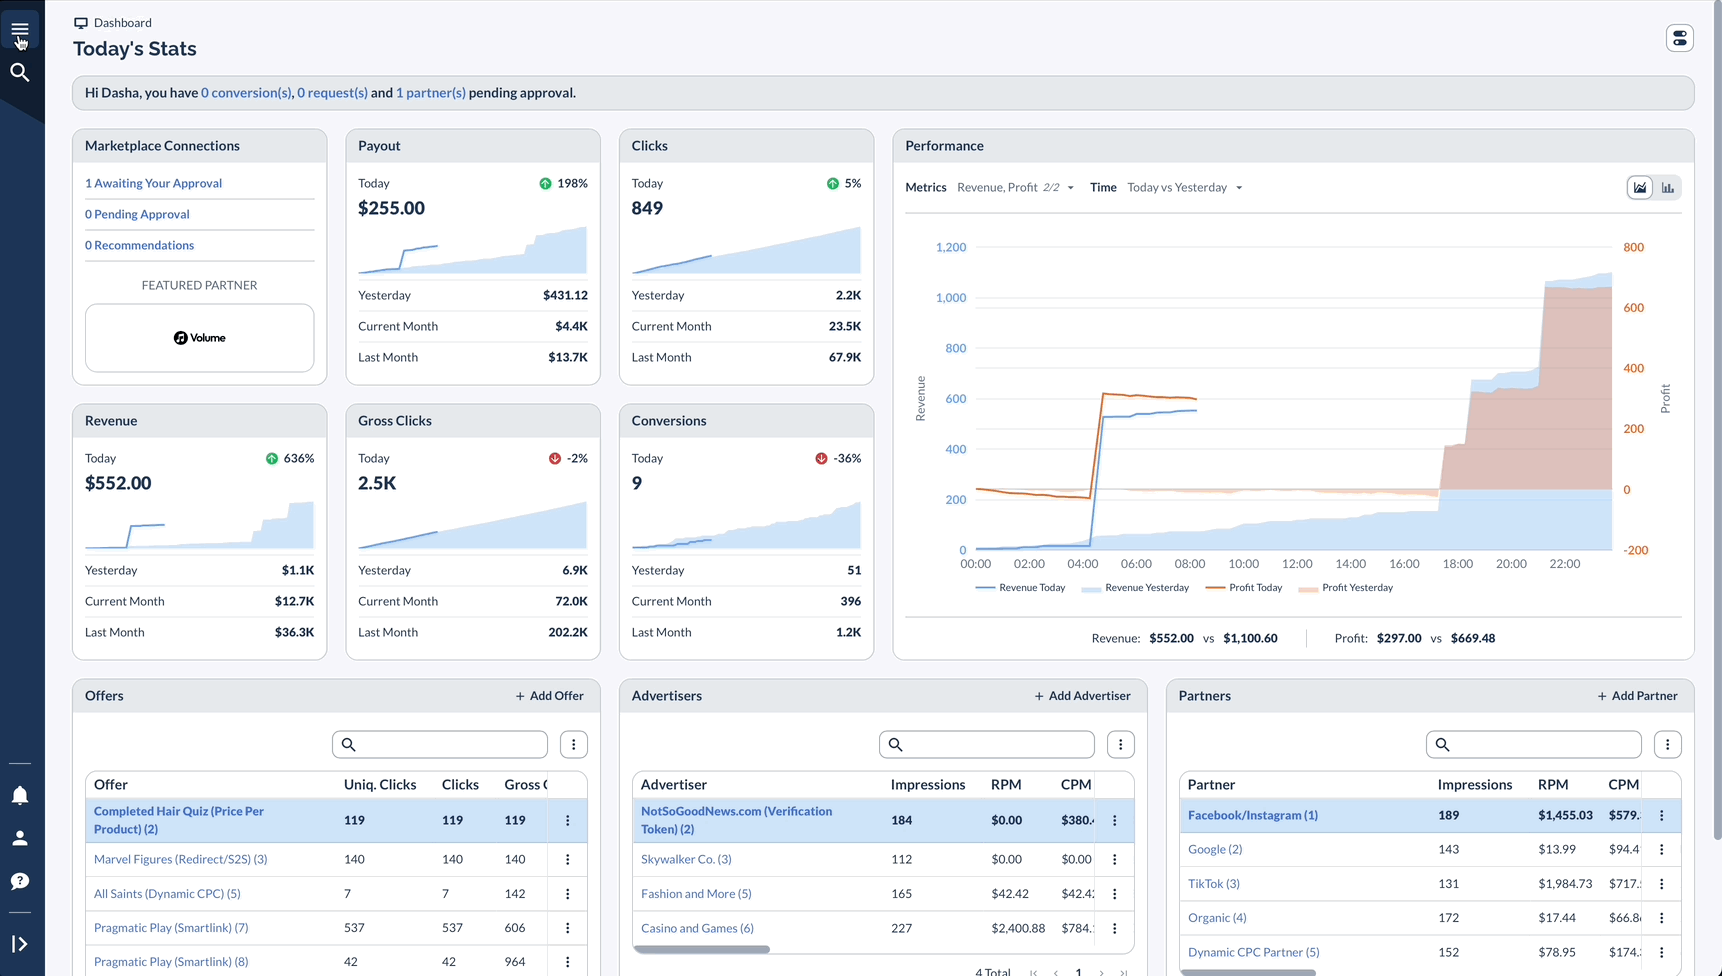Image resolution: width=1722 pixels, height=976 pixels.
Task: Open the sidebar hamburger menu
Action: (20, 28)
